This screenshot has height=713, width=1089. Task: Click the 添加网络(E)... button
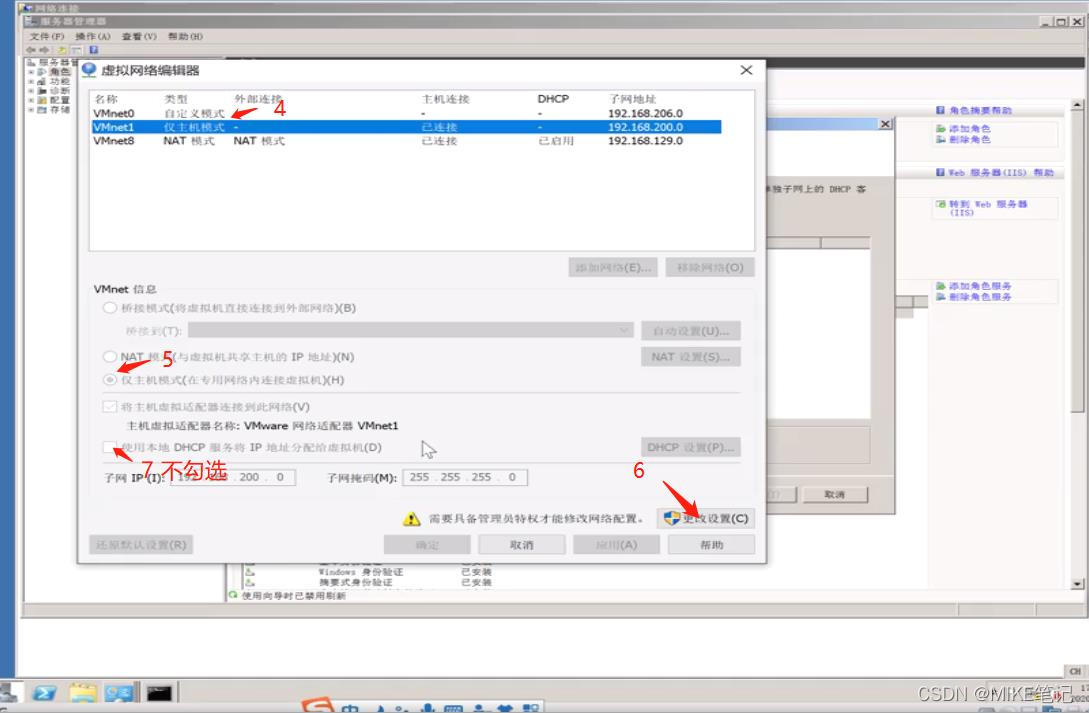(613, 267)
